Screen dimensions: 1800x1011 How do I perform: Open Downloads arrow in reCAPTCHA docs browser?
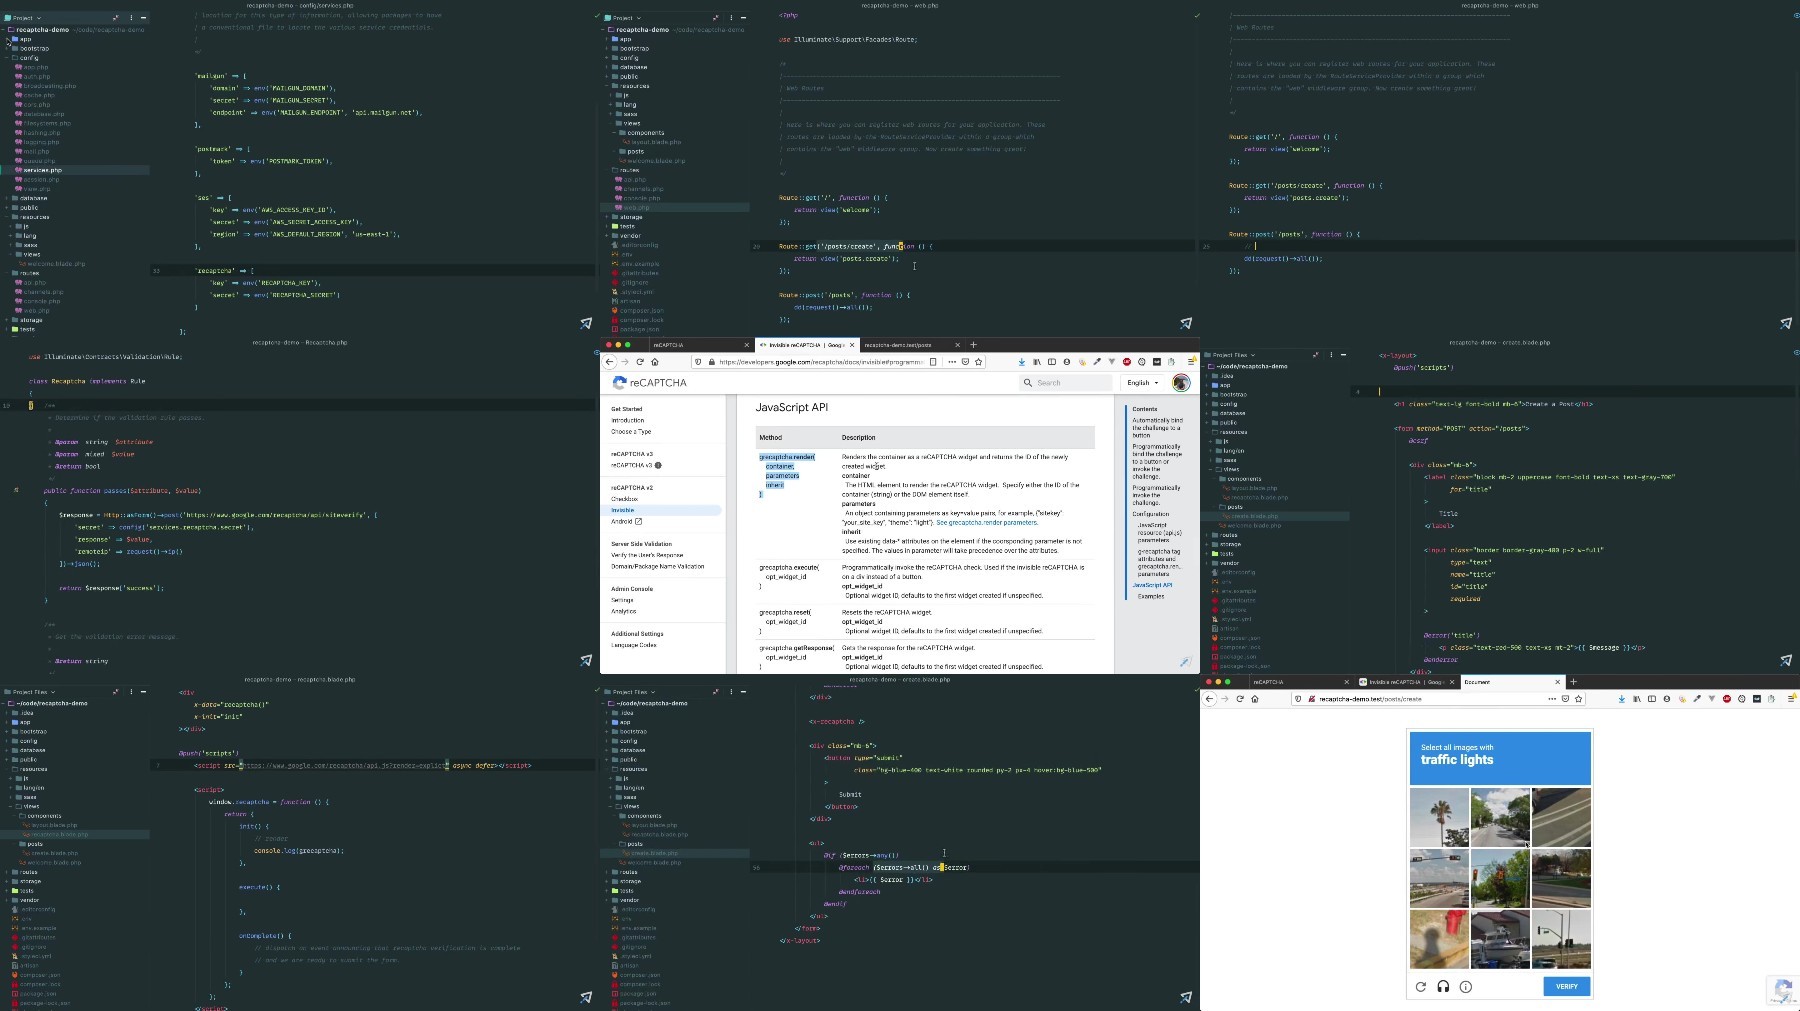pos(1021,362)
